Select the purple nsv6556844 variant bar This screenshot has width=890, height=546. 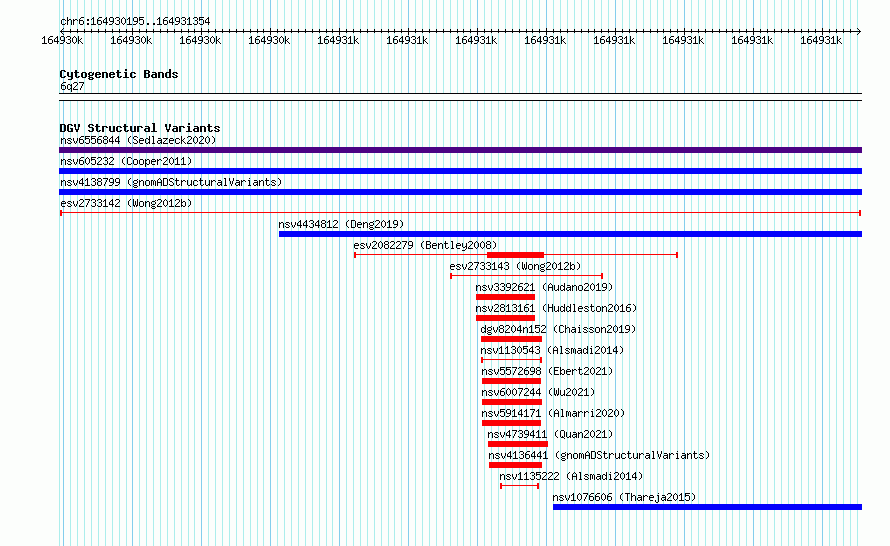460,150
